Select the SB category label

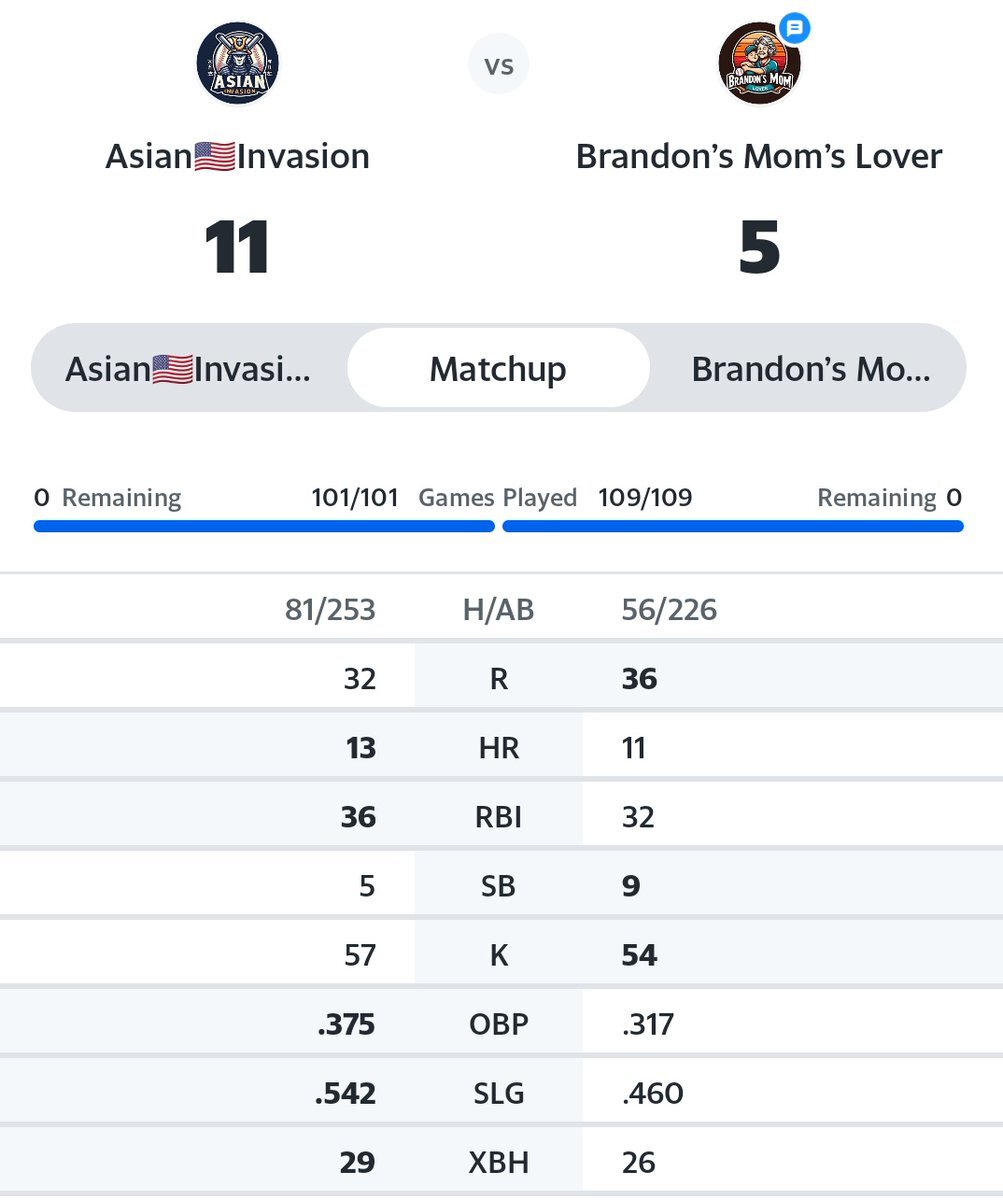pyautogui.click(x=498, y=886)
